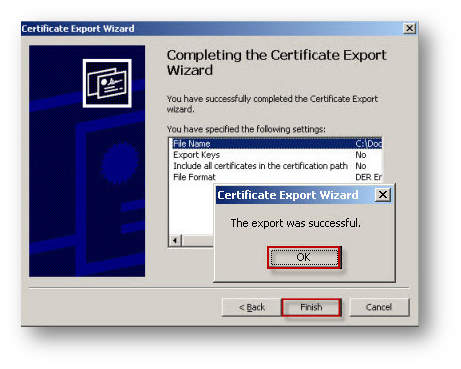Viewport: 461px width, 369px height.
Task: Click the Finish button
Action: coord(311,307)
